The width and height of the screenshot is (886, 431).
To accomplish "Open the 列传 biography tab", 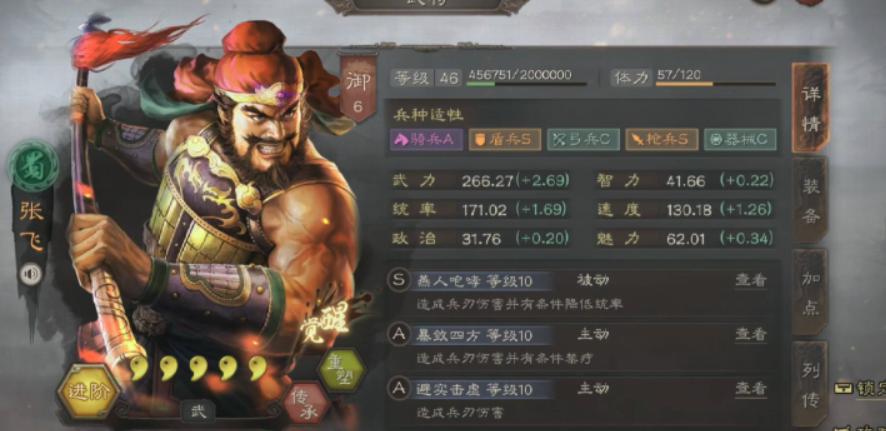I will pyautogui.click(x=810, y=383).
